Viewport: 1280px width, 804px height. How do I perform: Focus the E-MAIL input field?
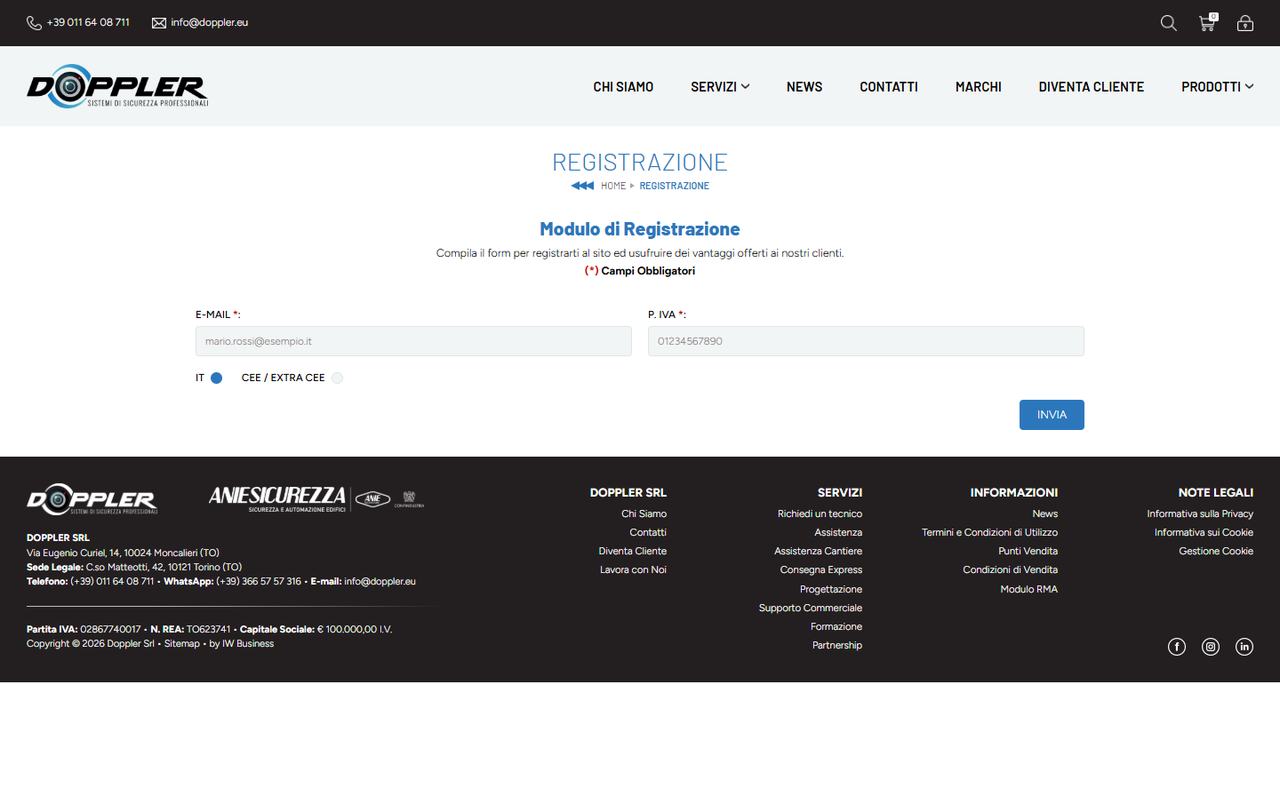pos(414,341)
